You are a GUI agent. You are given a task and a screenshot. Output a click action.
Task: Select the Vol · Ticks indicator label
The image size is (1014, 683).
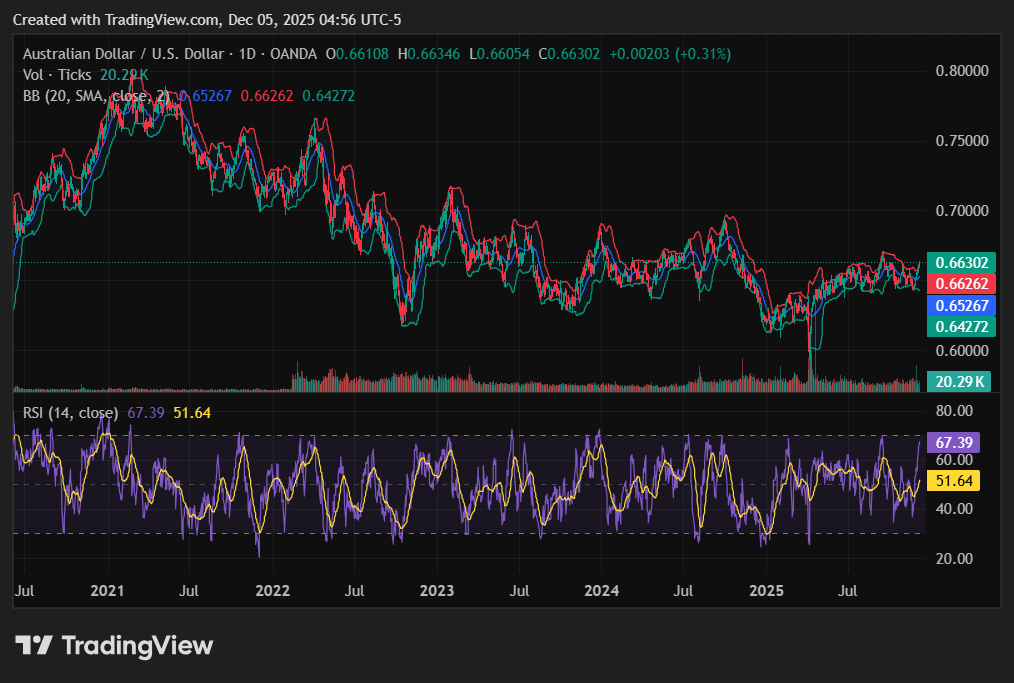pos(57,75)
